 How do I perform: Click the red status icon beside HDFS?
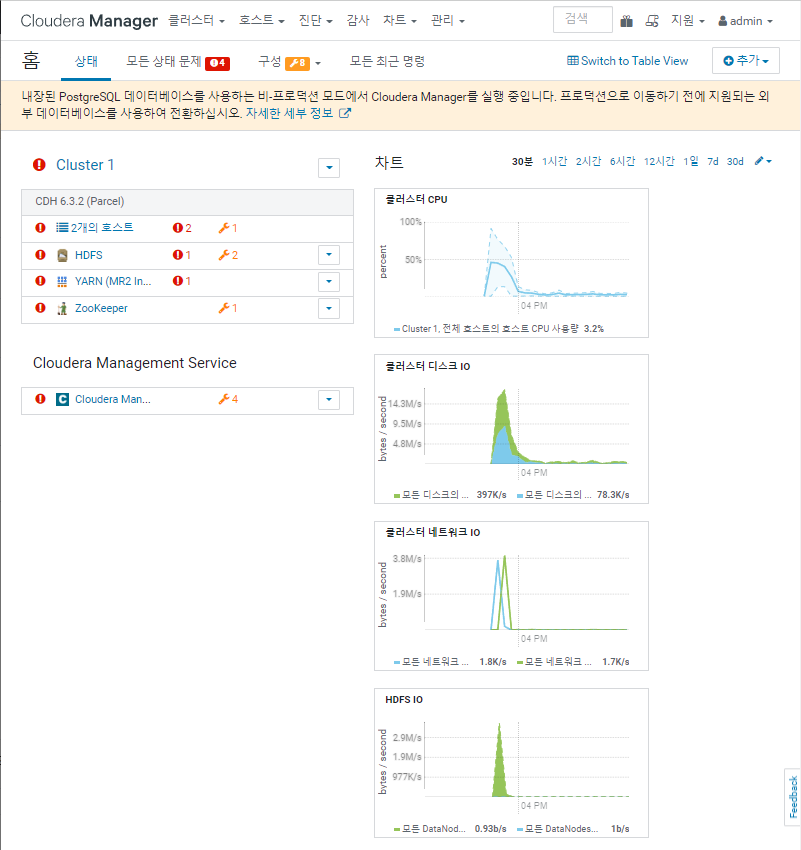click(40, 255)
